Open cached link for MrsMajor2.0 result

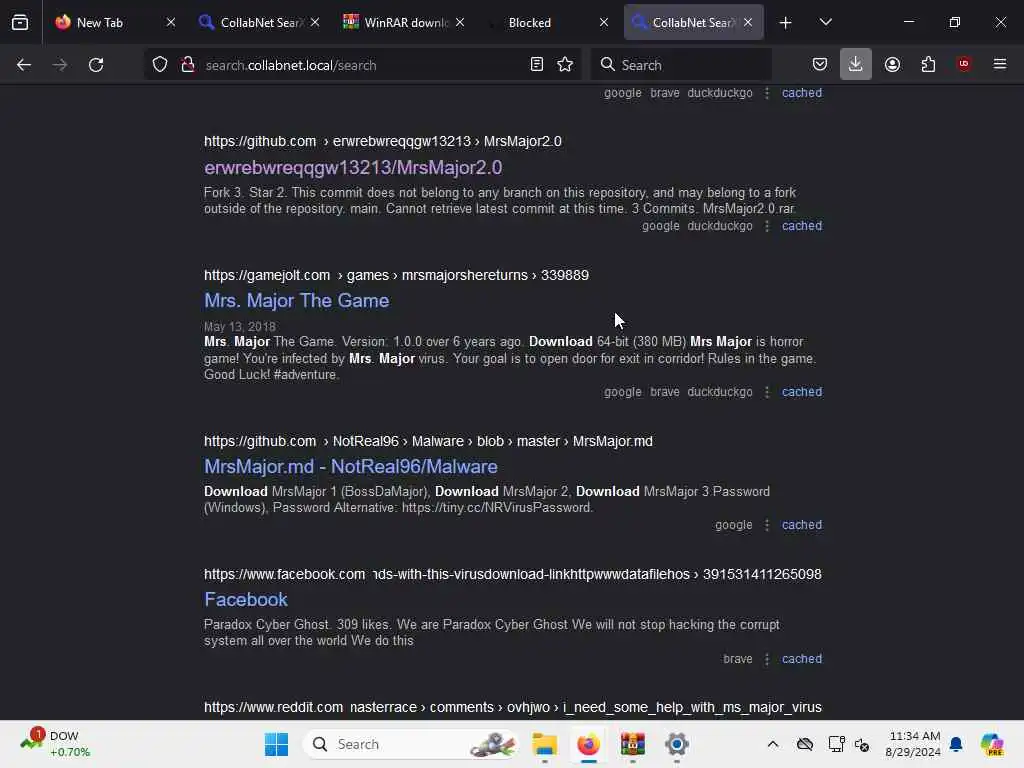802,226
